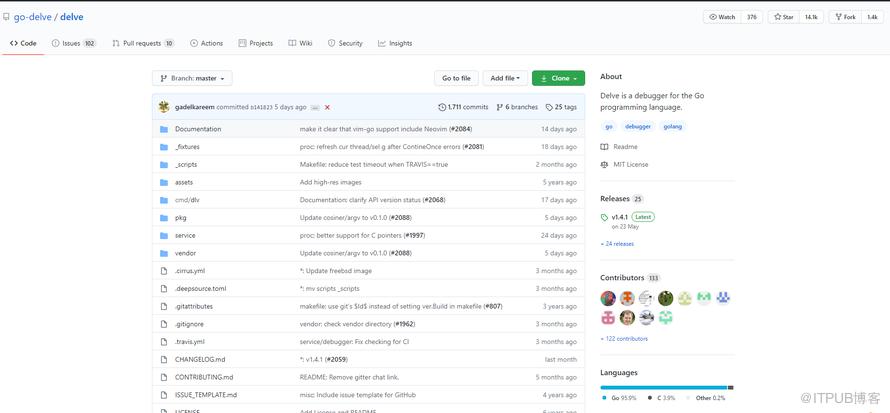Open the .deepsource.toml file
Screen dimensions: 890x413
click(200, 289)
